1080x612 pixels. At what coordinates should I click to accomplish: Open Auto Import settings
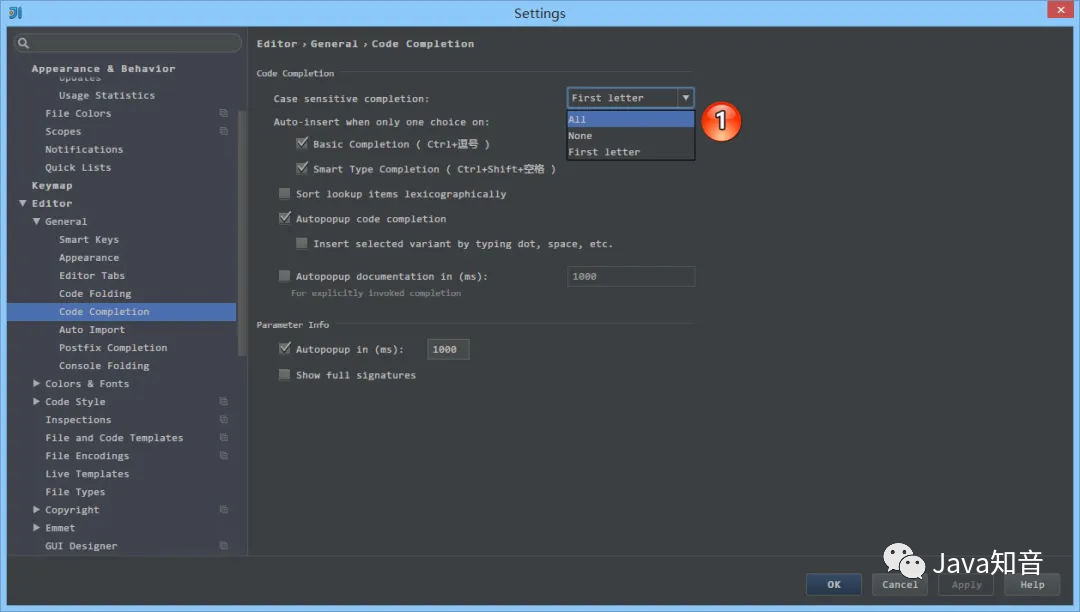point(92,329)
